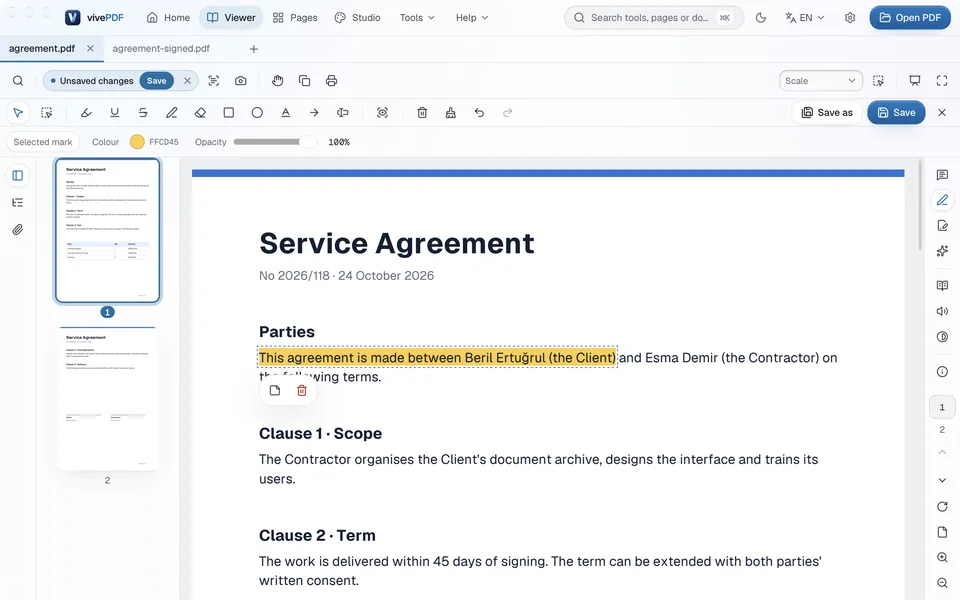The width and height of the screenshot is (960, 600).
Task: Zoom out of the document
Action: [942, 583]
